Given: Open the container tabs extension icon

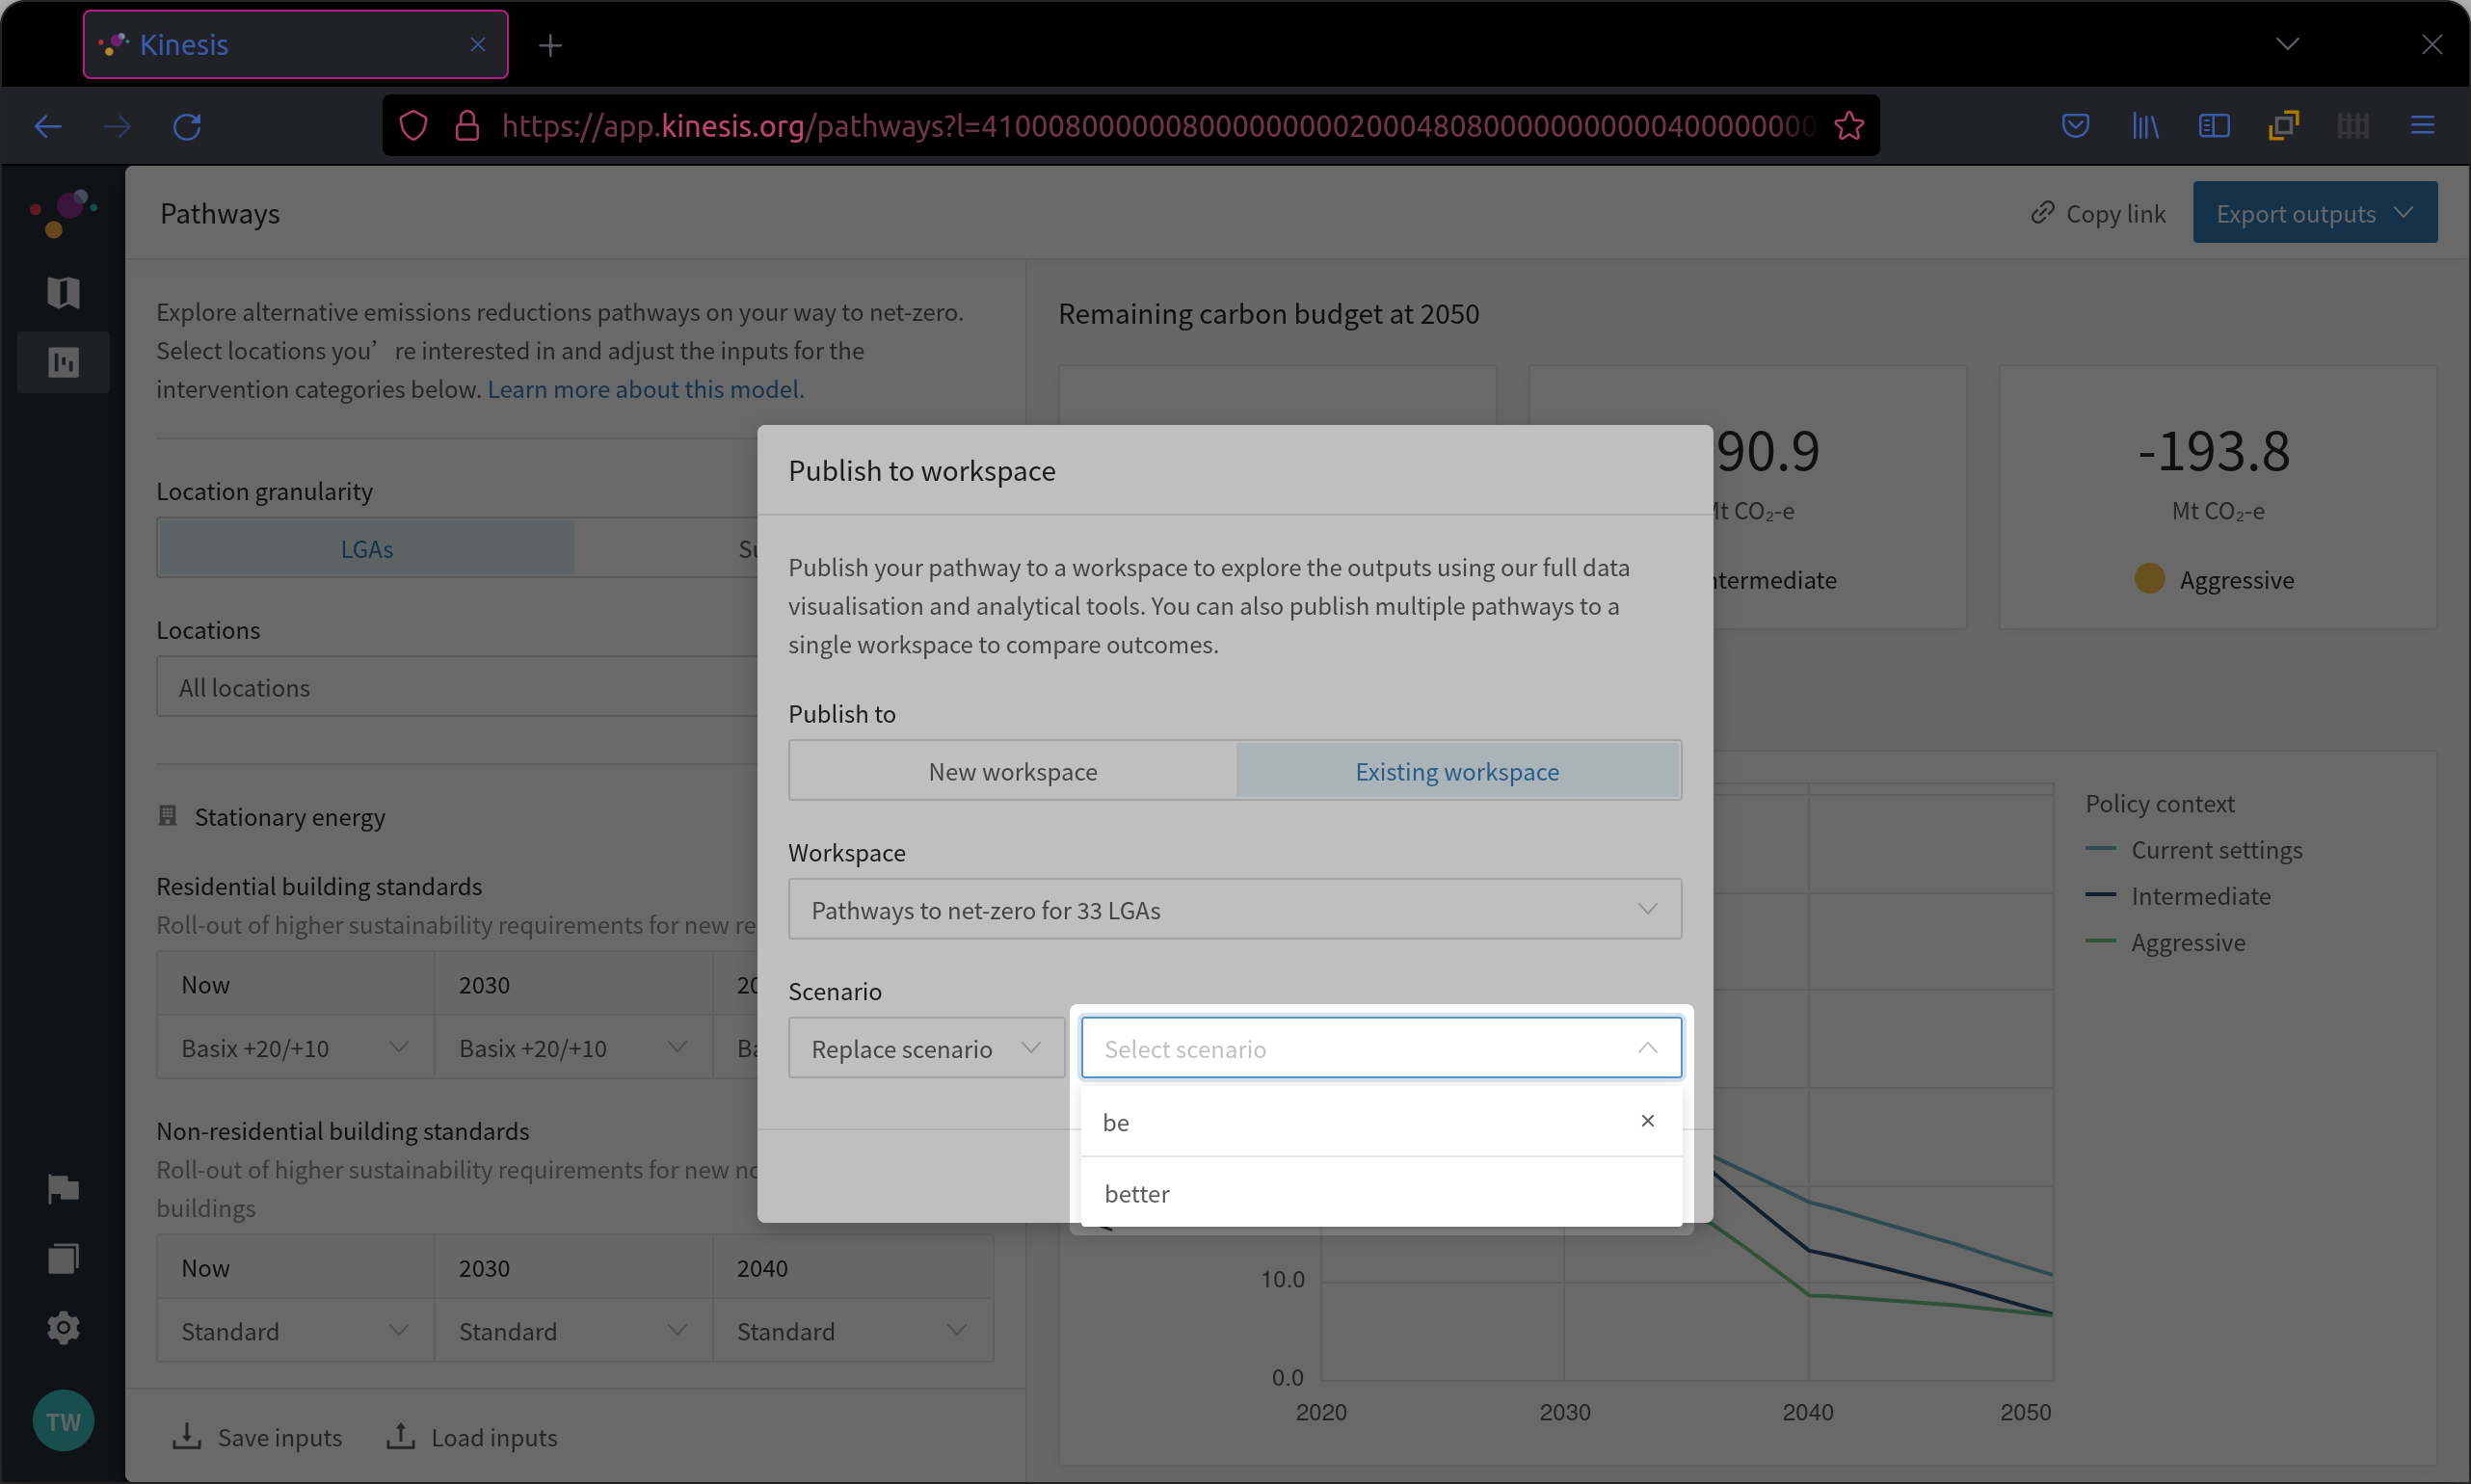Looking at the screenshot, I should (x=2283, y=126).
